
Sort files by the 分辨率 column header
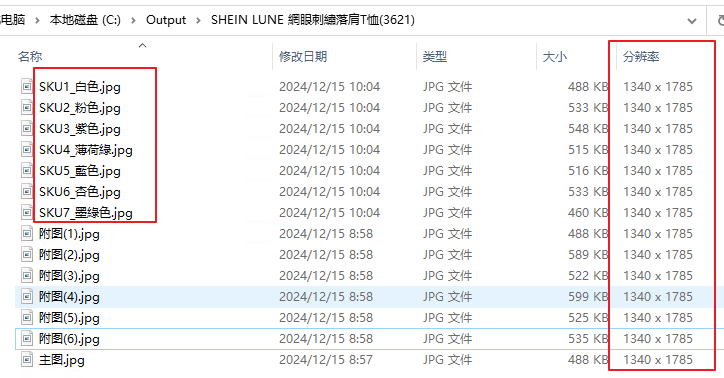point(641,56)
